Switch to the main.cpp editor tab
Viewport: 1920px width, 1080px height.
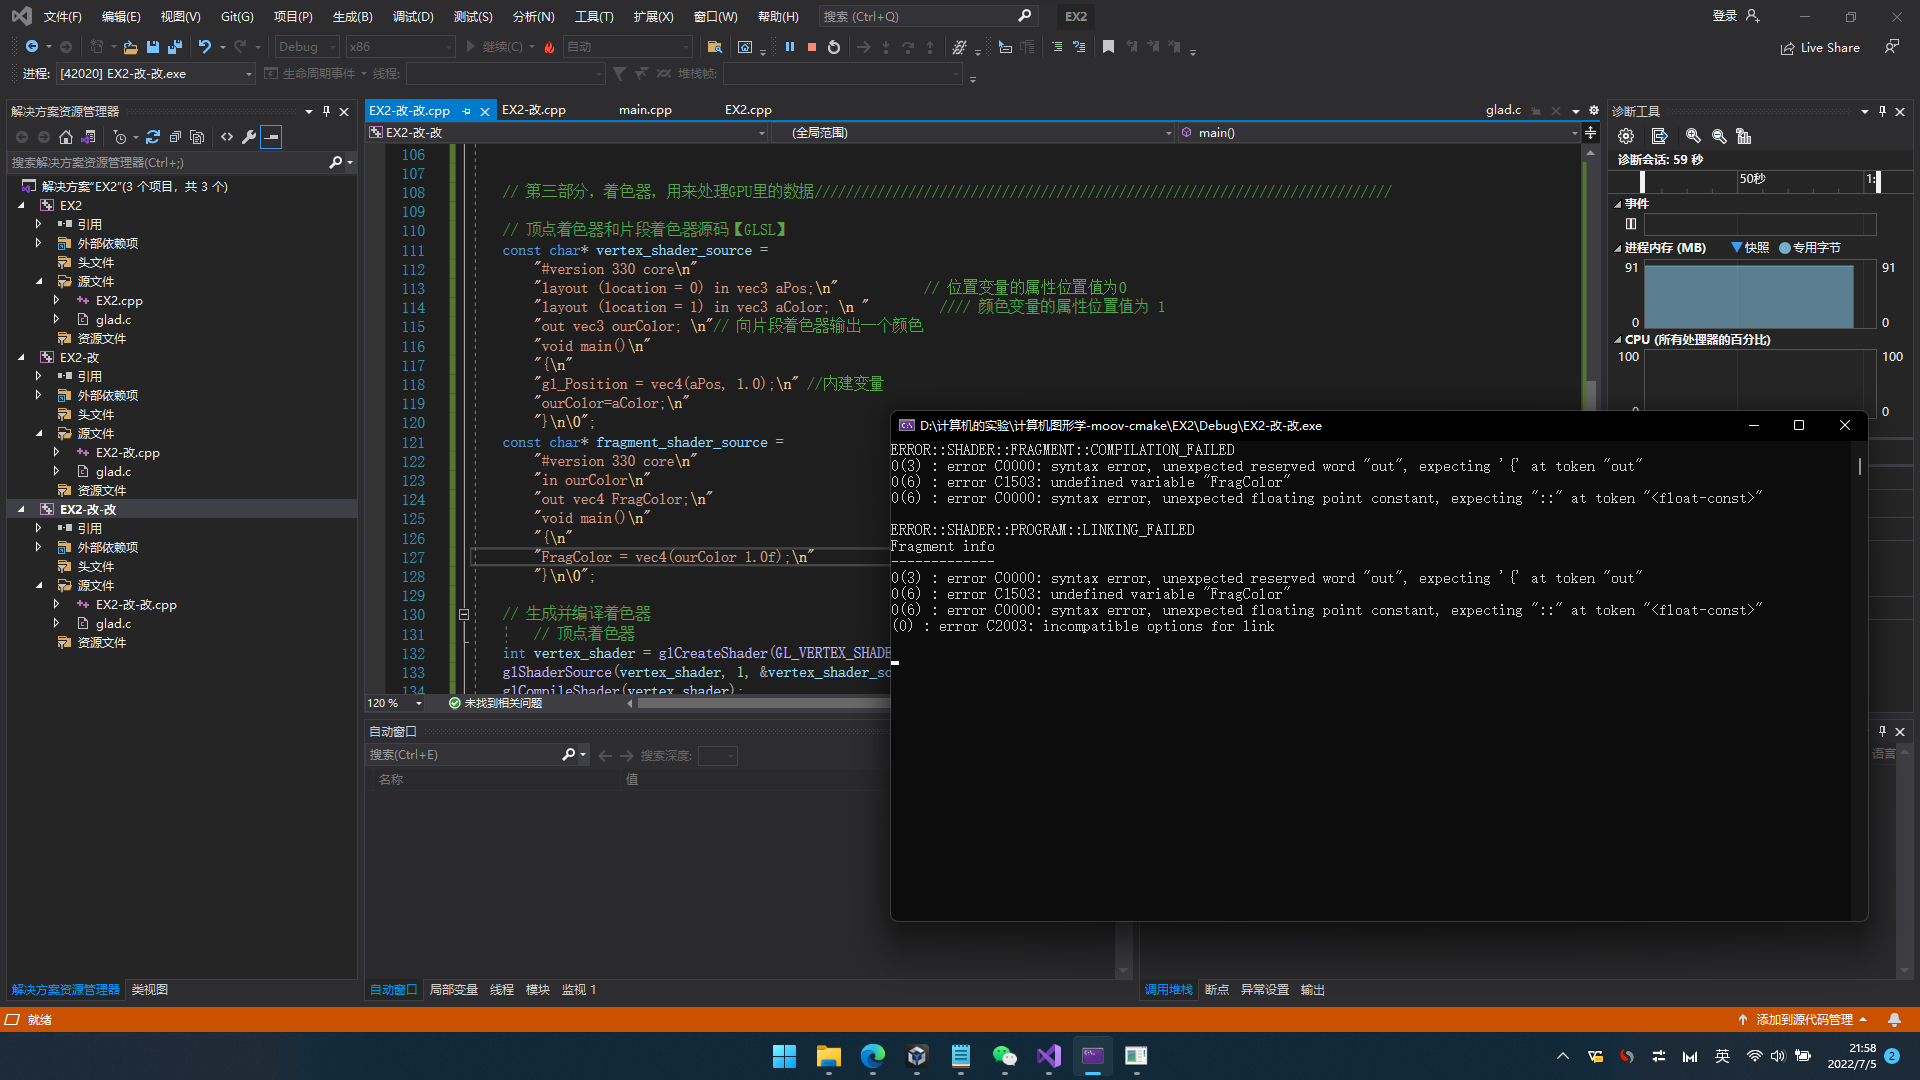point(645,110)
